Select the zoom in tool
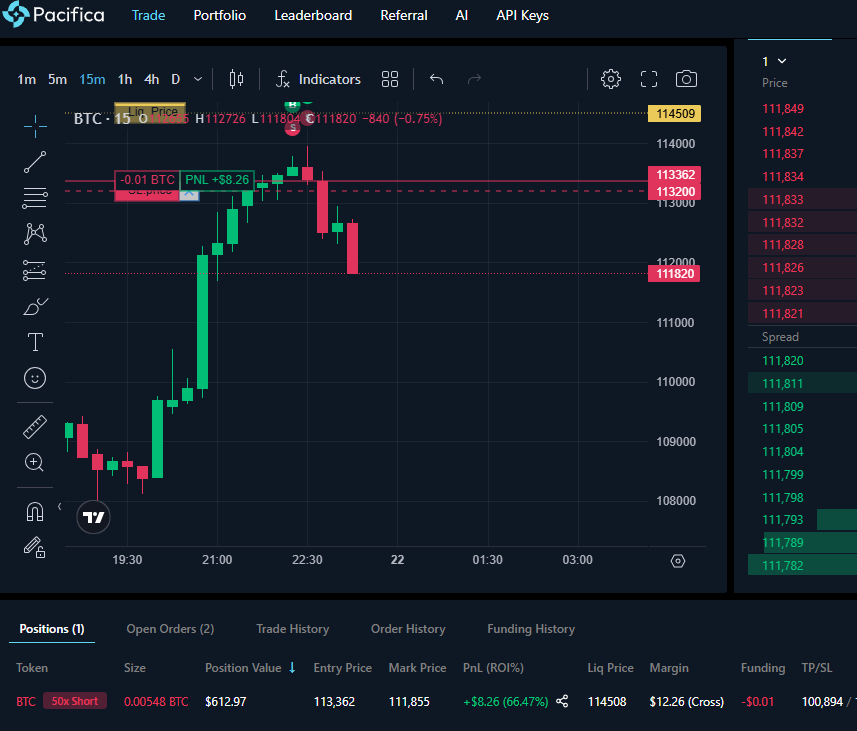 (34, 463)
